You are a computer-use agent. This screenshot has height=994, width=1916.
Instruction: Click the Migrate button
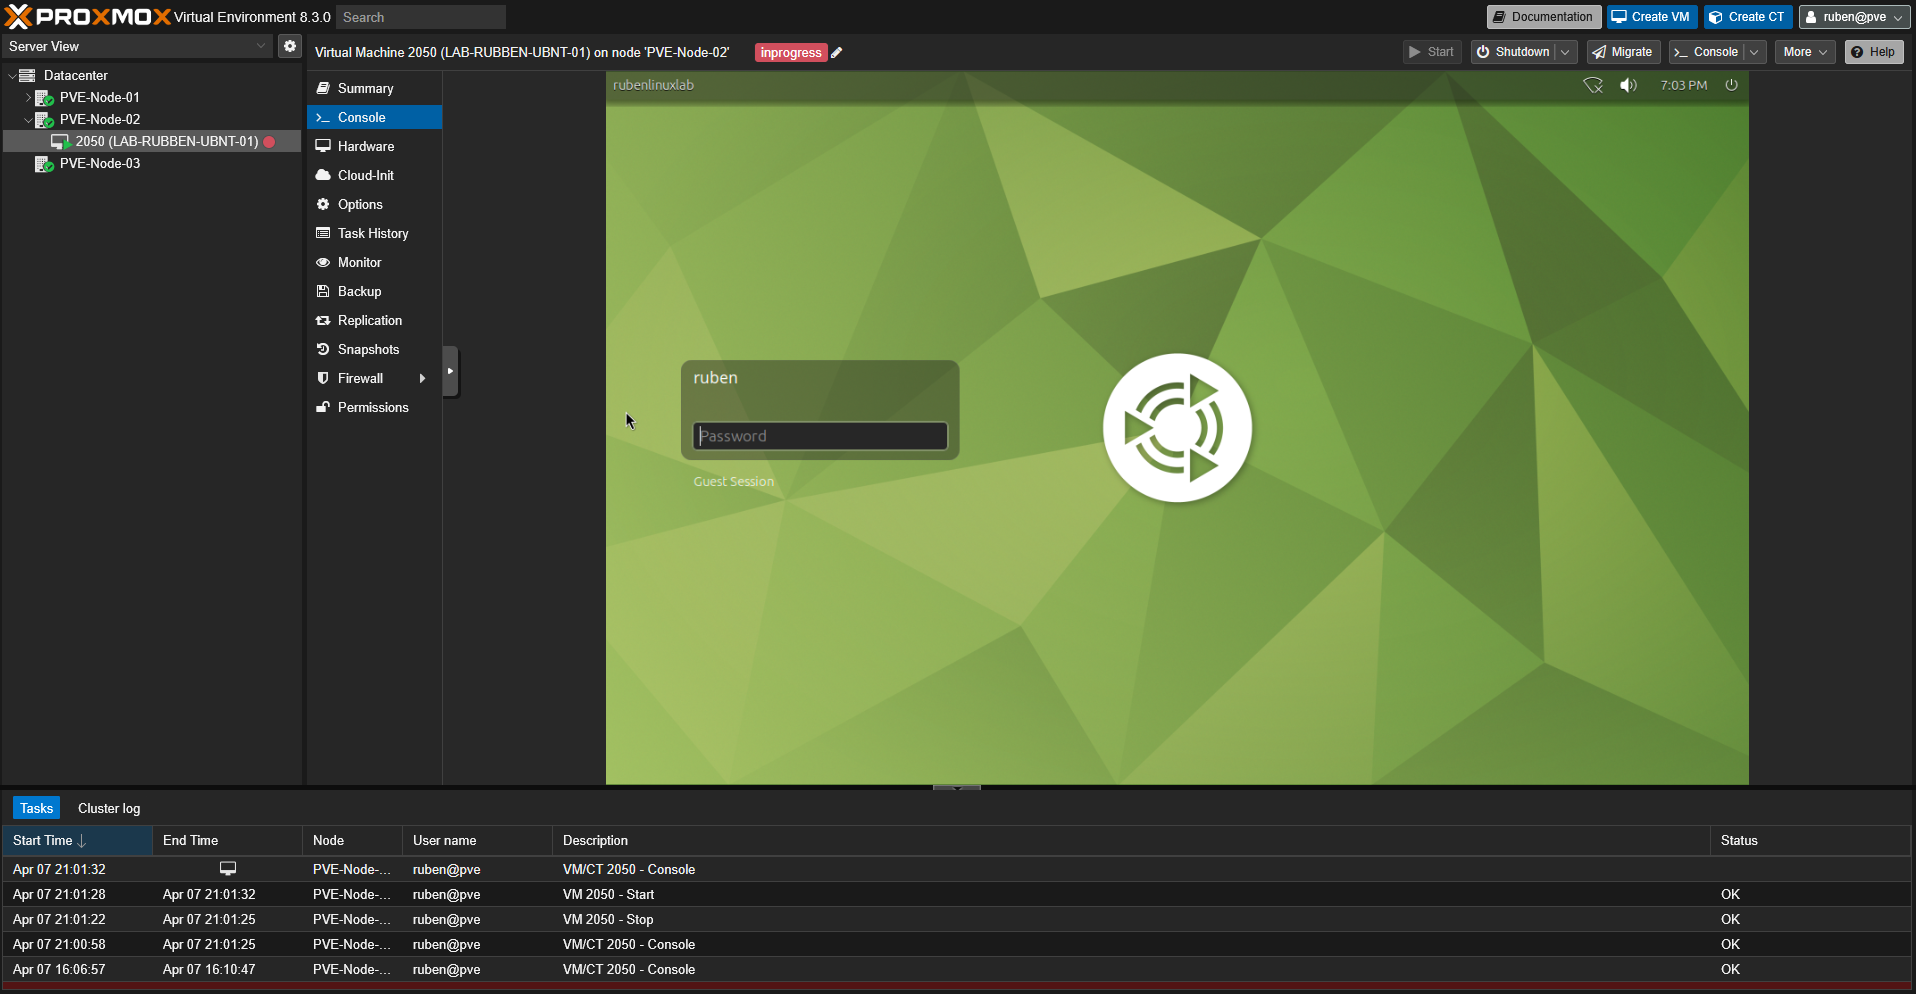1622,52
